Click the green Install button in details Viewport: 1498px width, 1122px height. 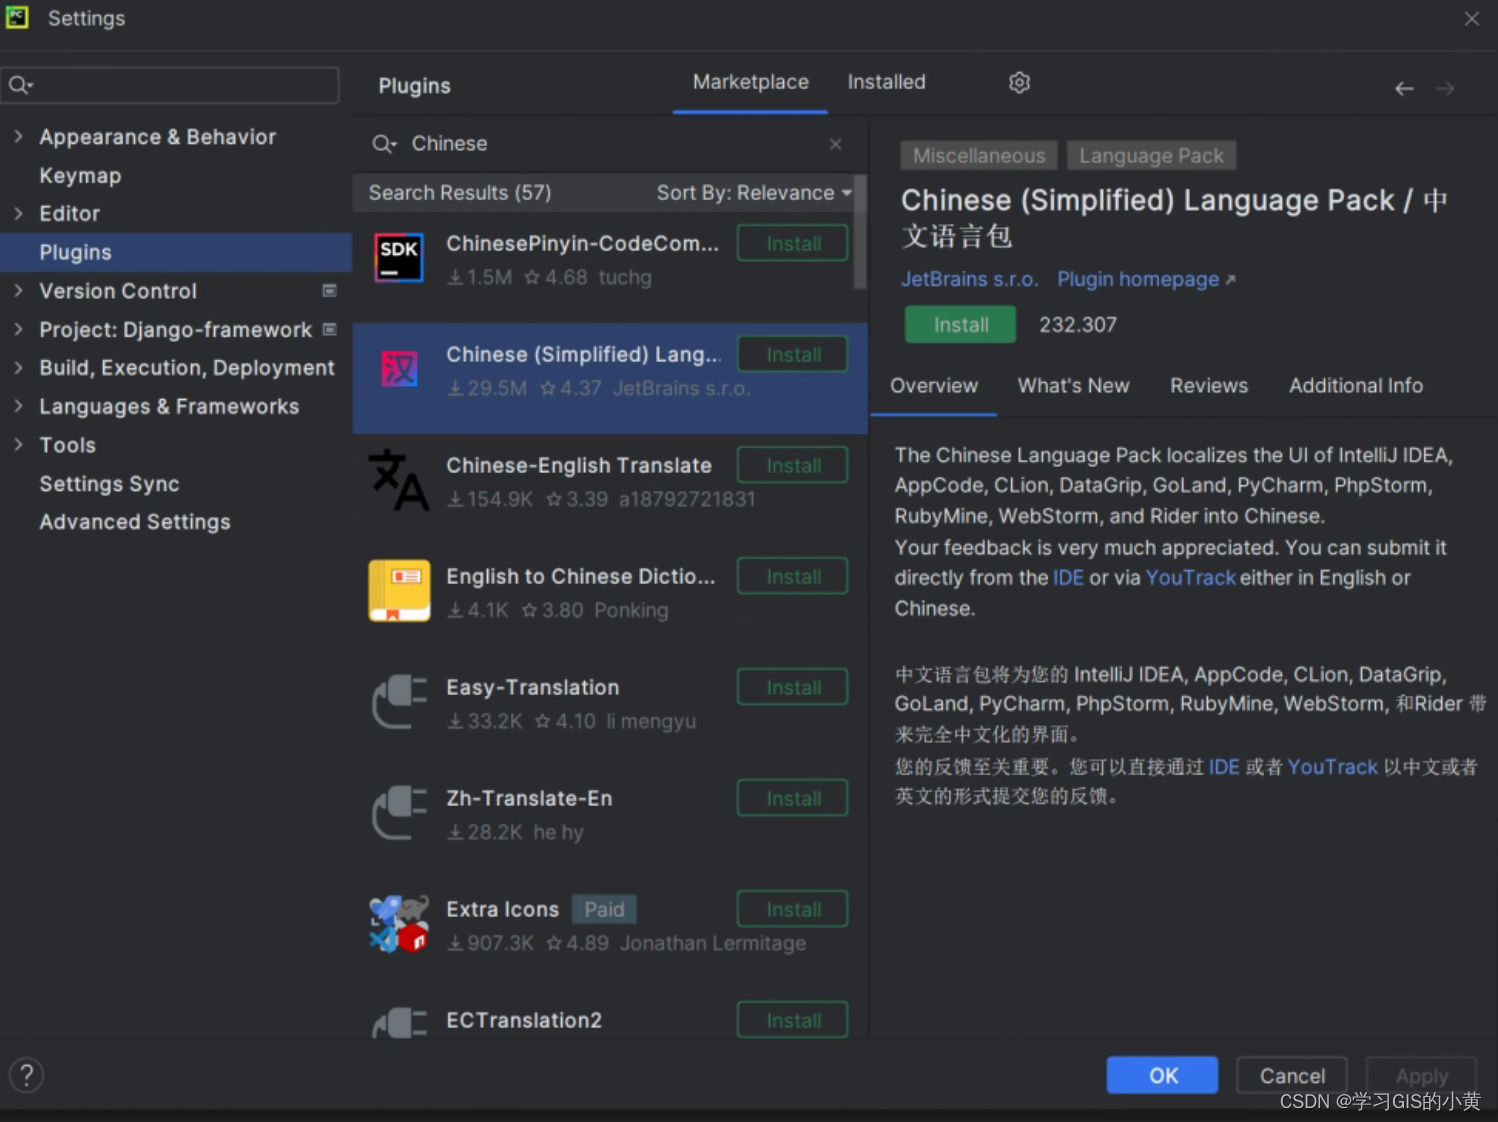[x=960, y=325]
